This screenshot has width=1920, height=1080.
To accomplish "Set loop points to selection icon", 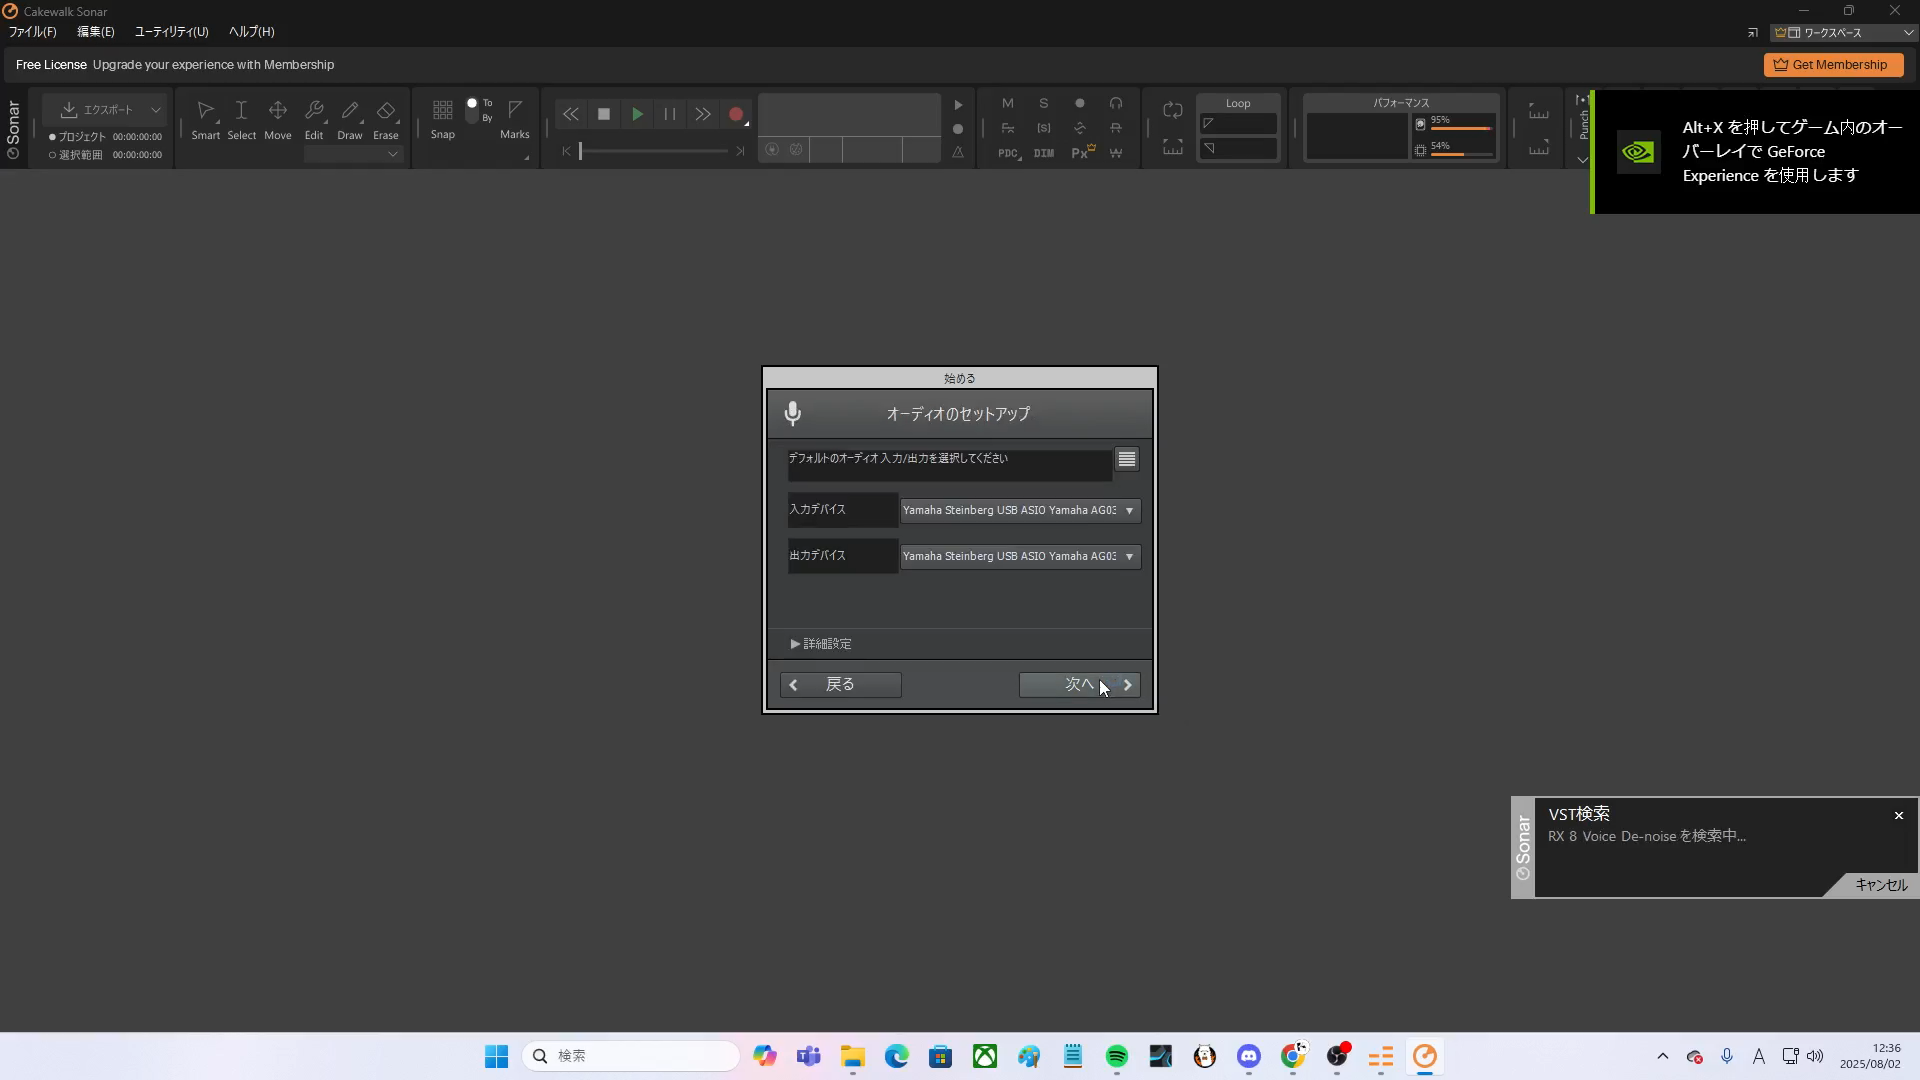I will click(x=1173, y=148).
